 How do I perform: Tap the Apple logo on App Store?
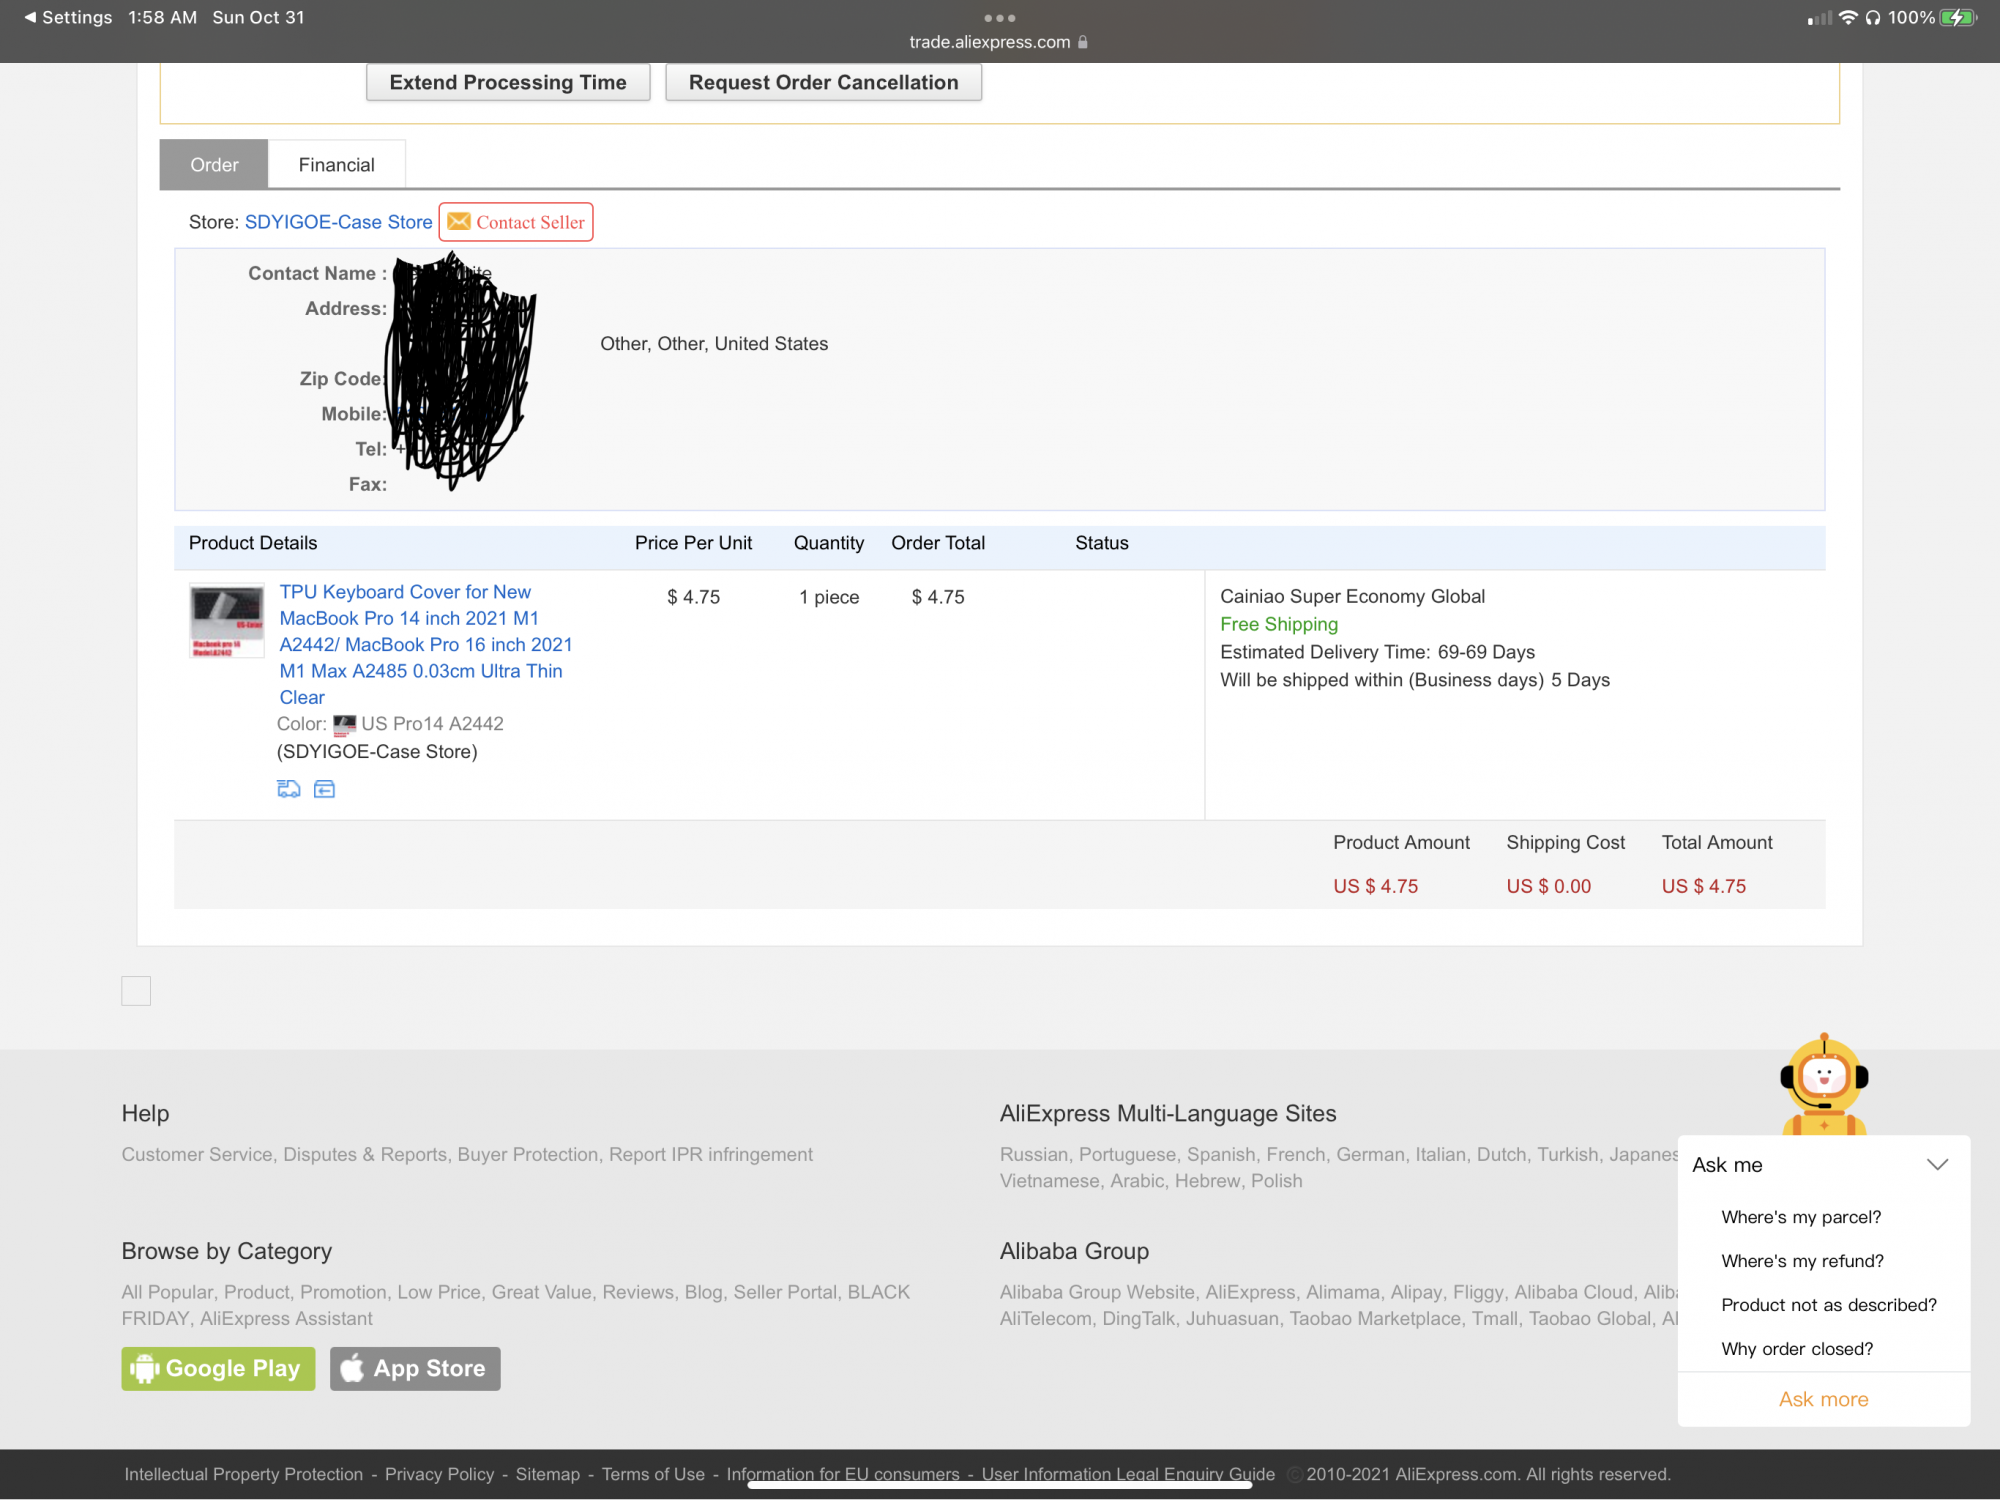click(352, 1368)
